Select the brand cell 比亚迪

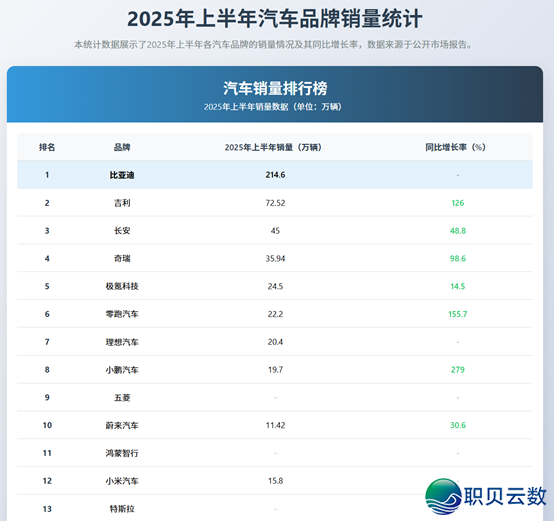122,175
